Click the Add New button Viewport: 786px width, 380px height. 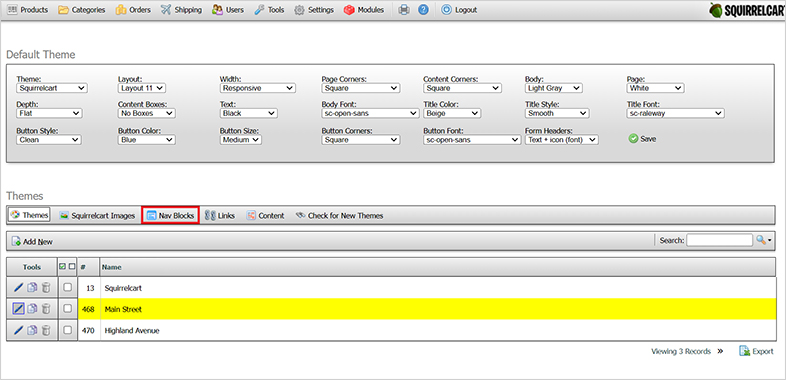point(32,241)
